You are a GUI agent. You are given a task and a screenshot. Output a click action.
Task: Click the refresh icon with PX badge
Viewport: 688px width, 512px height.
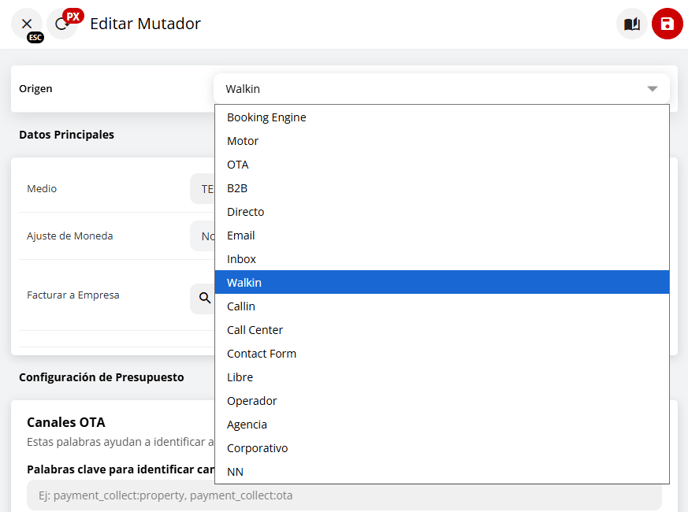[x=62, y=24]
